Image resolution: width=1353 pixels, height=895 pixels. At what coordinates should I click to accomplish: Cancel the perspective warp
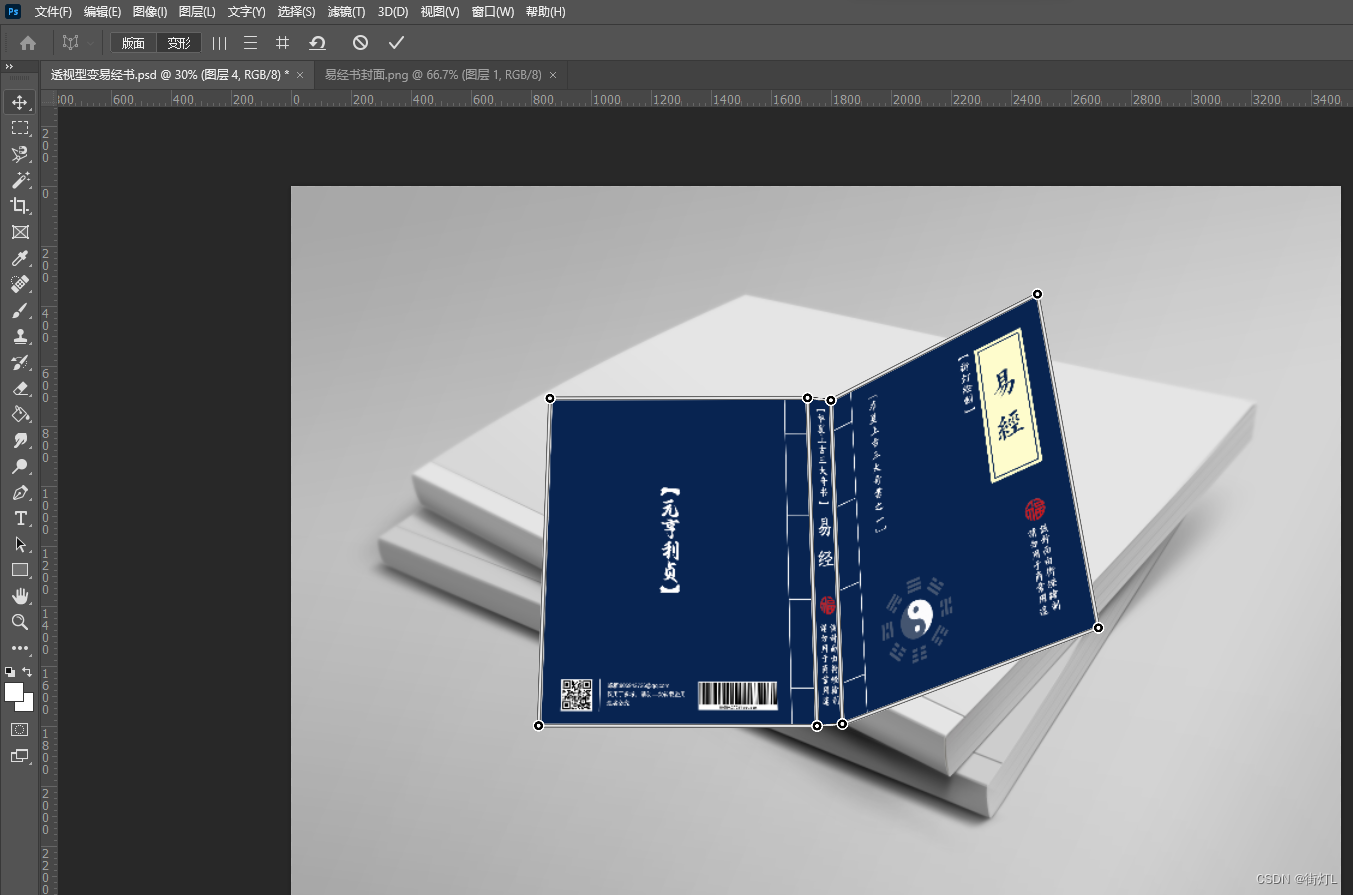coord(360,43)
